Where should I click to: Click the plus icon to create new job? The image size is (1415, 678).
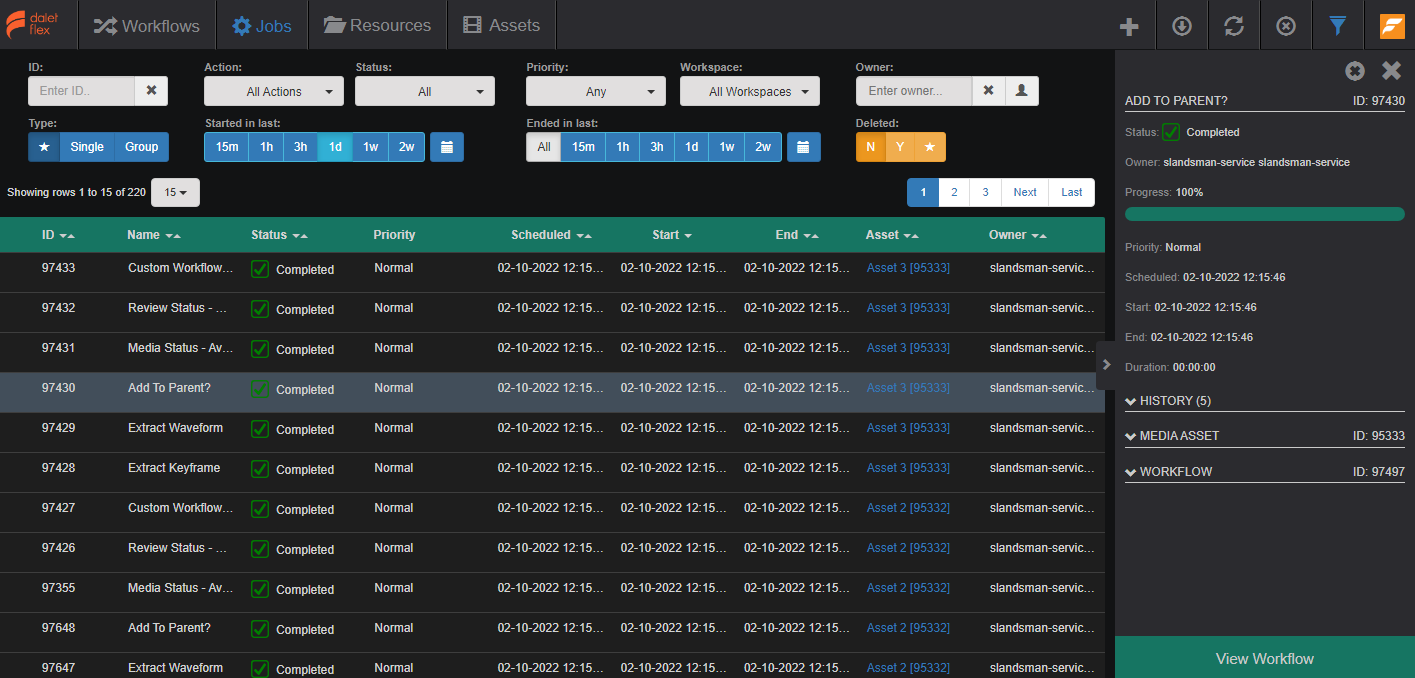pyautogui.click(x=1129, y=26)
